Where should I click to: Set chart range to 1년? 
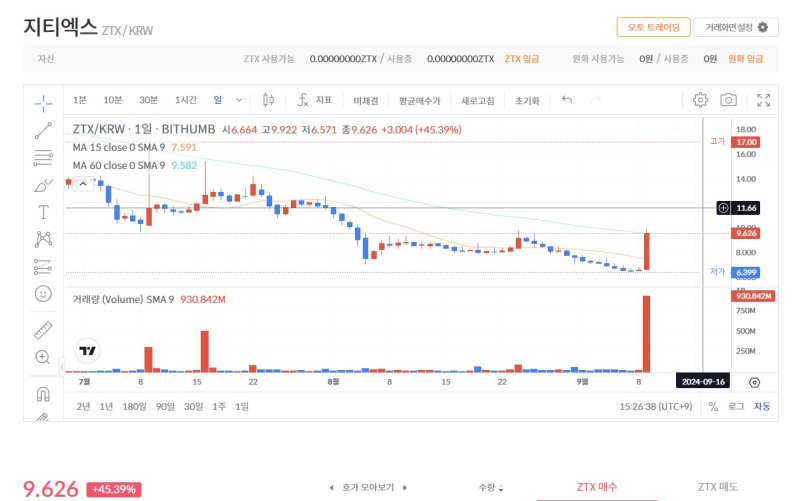(x=106, y=407)
